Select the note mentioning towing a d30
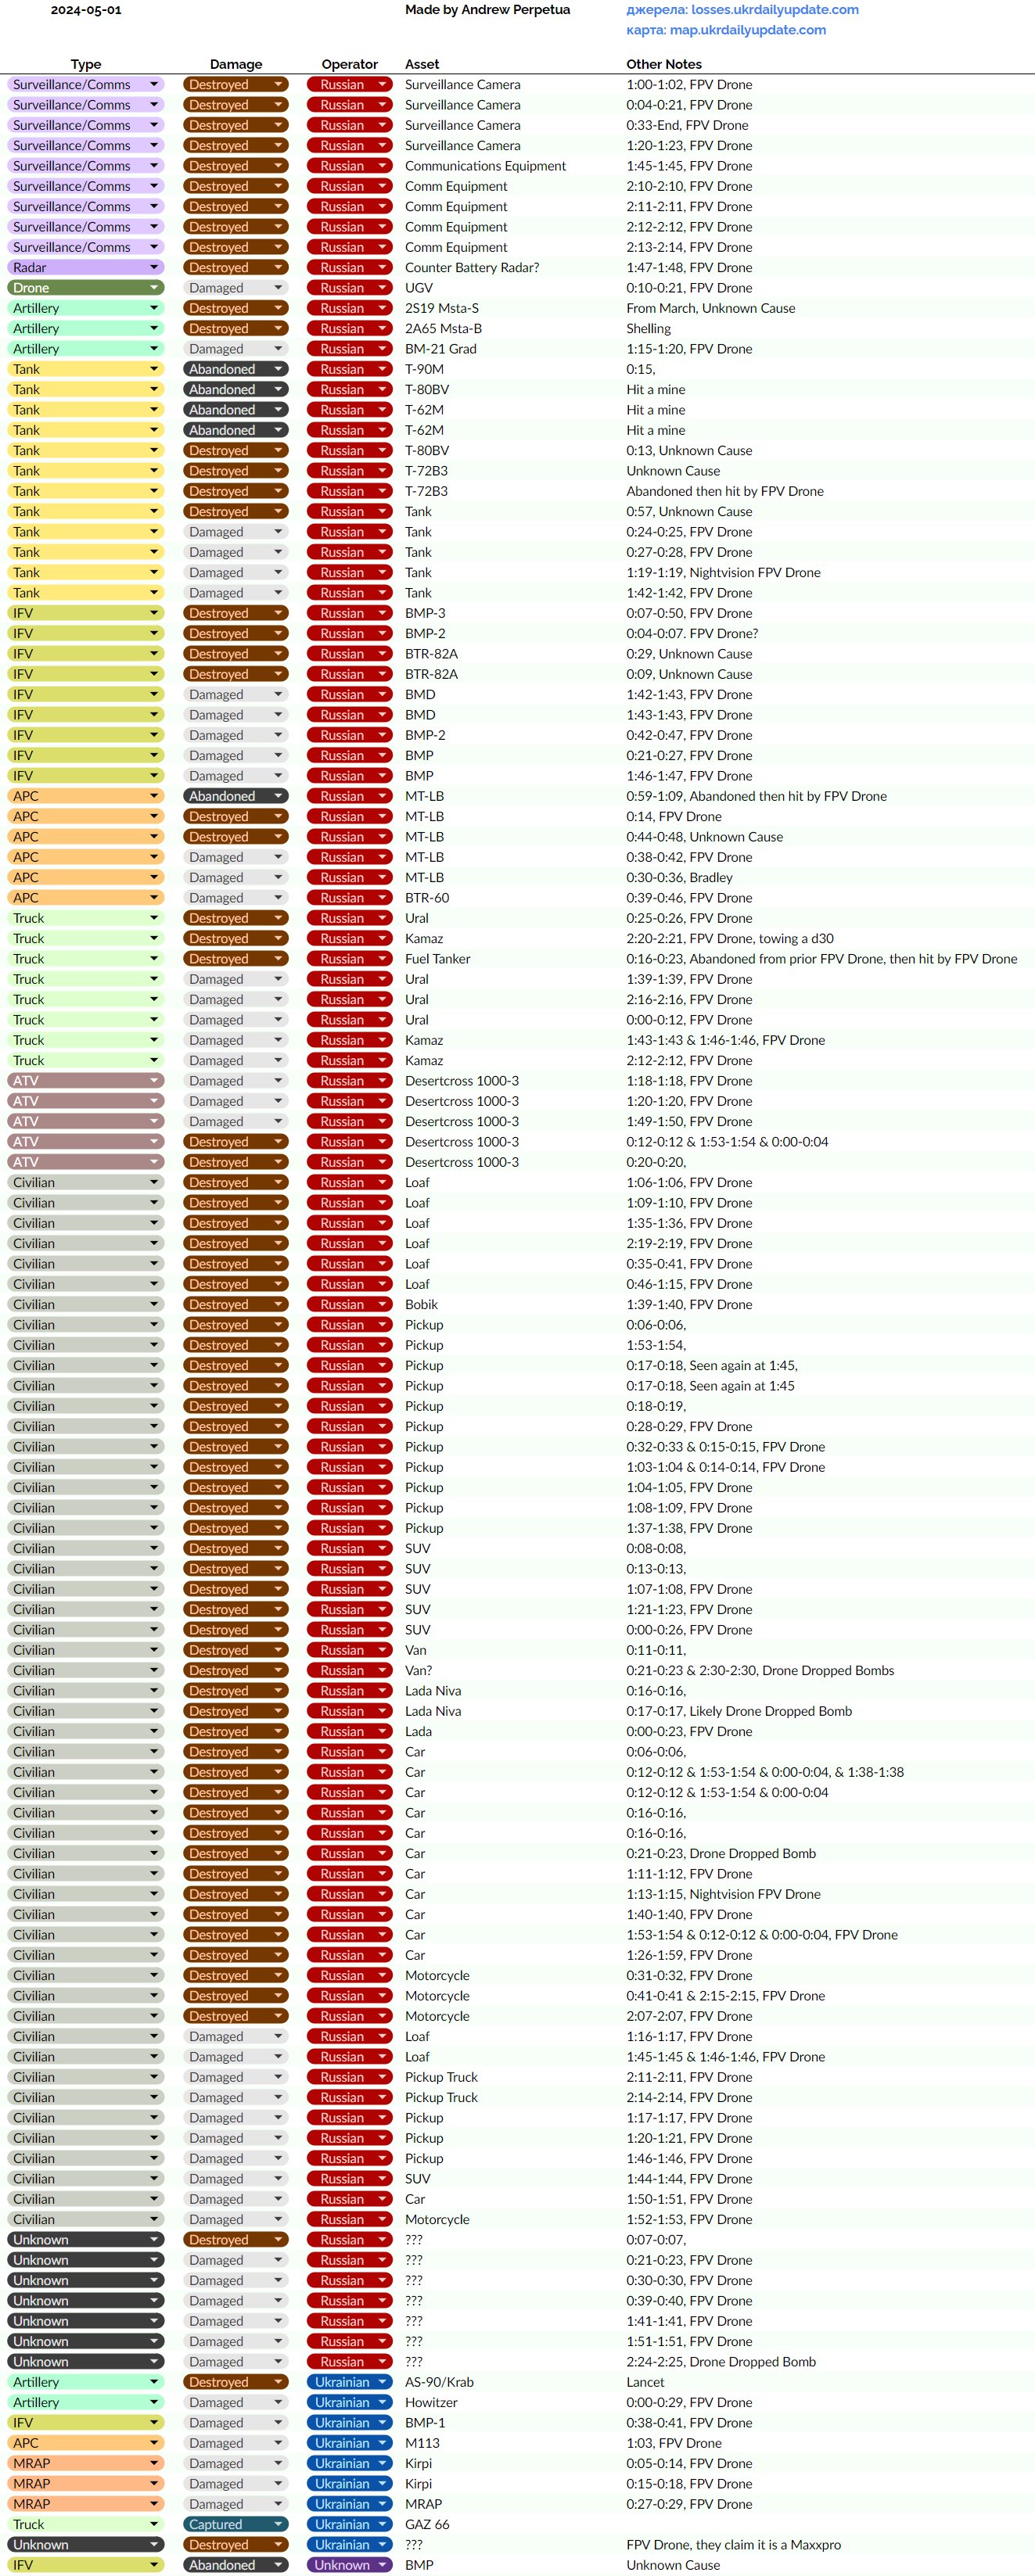Image resolution: width=1035 pixels, height=2576 pixels. pyautogui.click(x=730, y=939)
